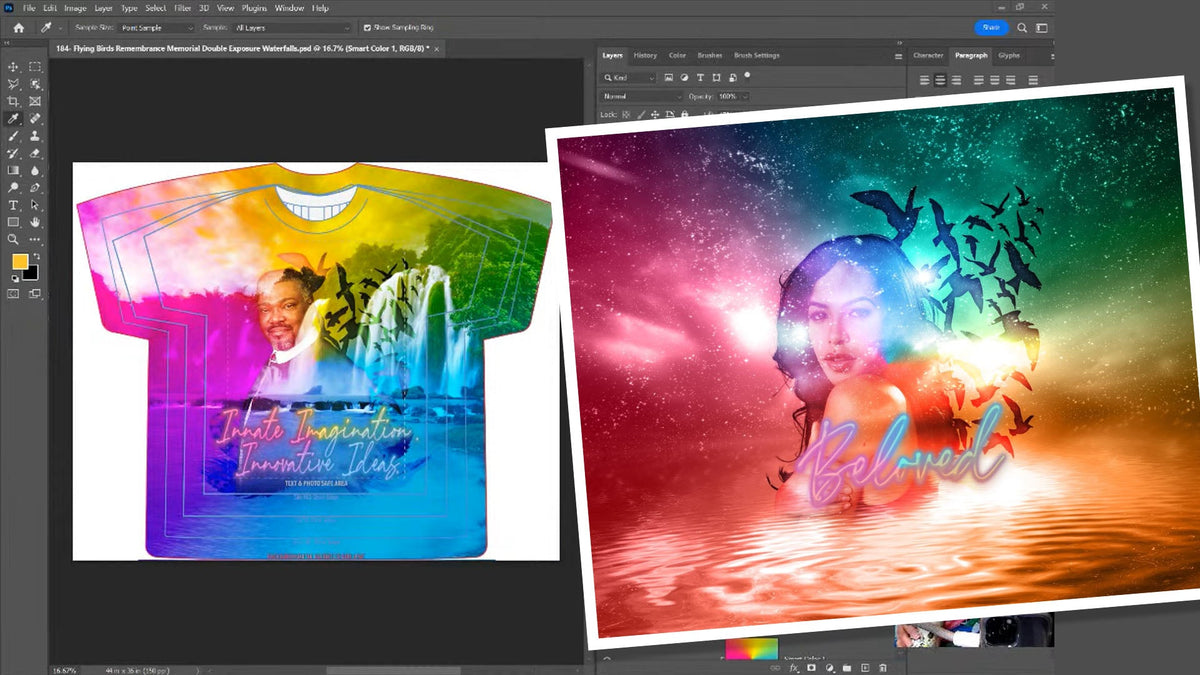Apply left text alignment in Paragraph panel

tap(923, 79)
